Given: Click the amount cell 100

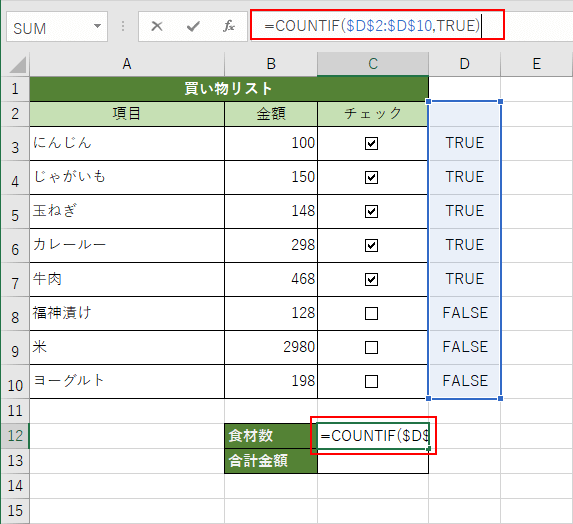Looking at the screenshot, I should 271,143.
